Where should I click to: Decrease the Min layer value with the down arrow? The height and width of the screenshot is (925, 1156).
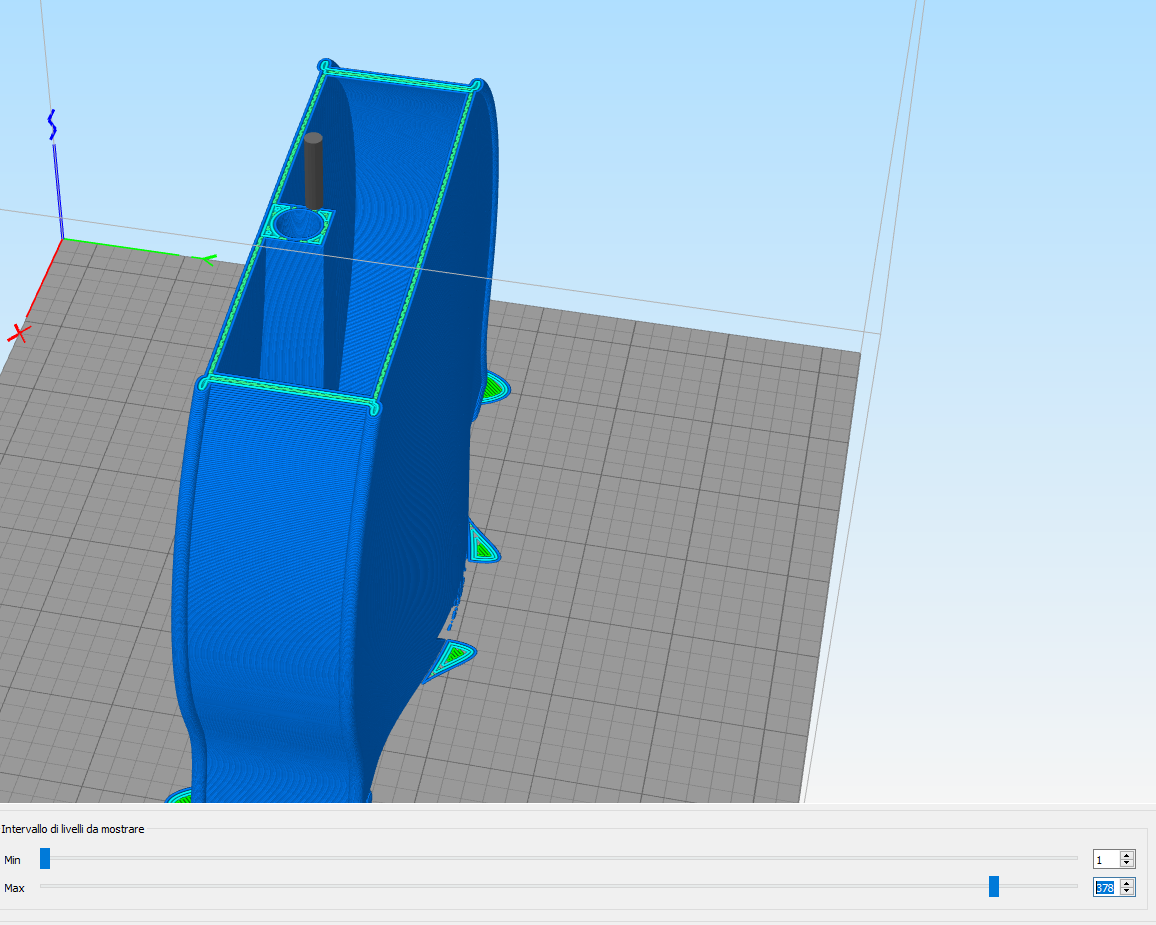1127,863
